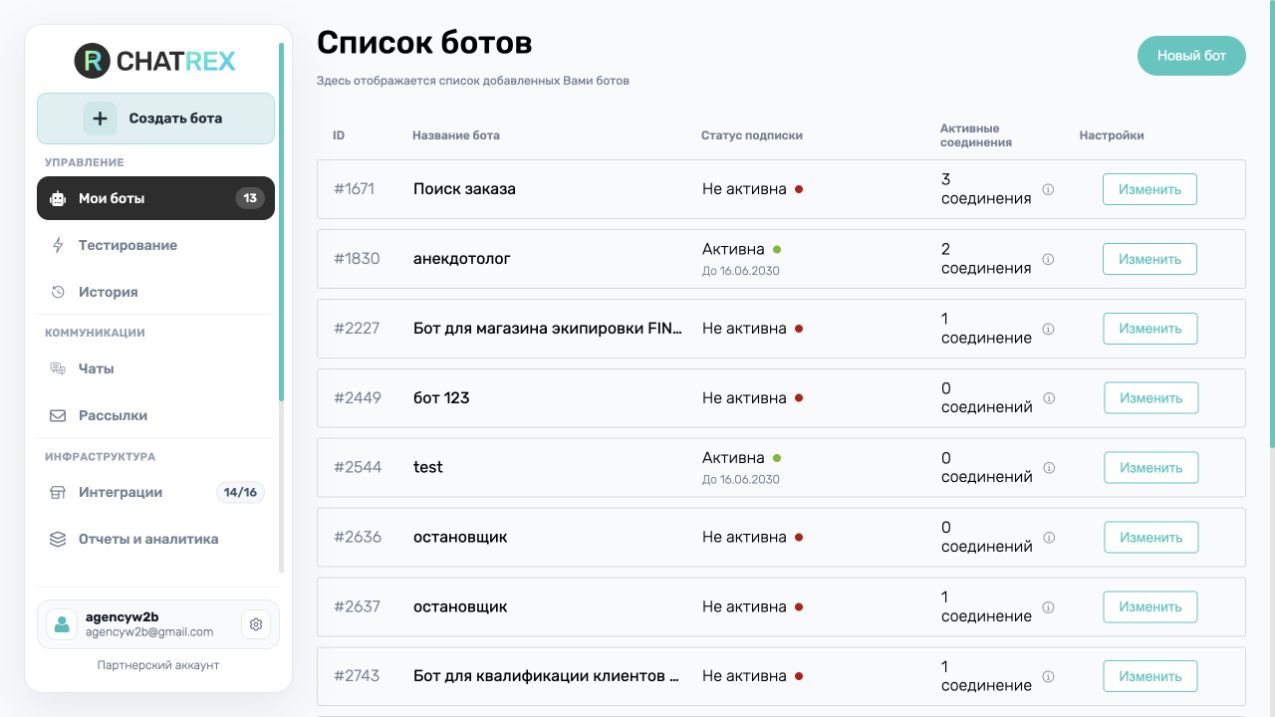Click the robot icon beside Мои боты
Viewport: 1275px width, 717px height.
coord(58,198)
